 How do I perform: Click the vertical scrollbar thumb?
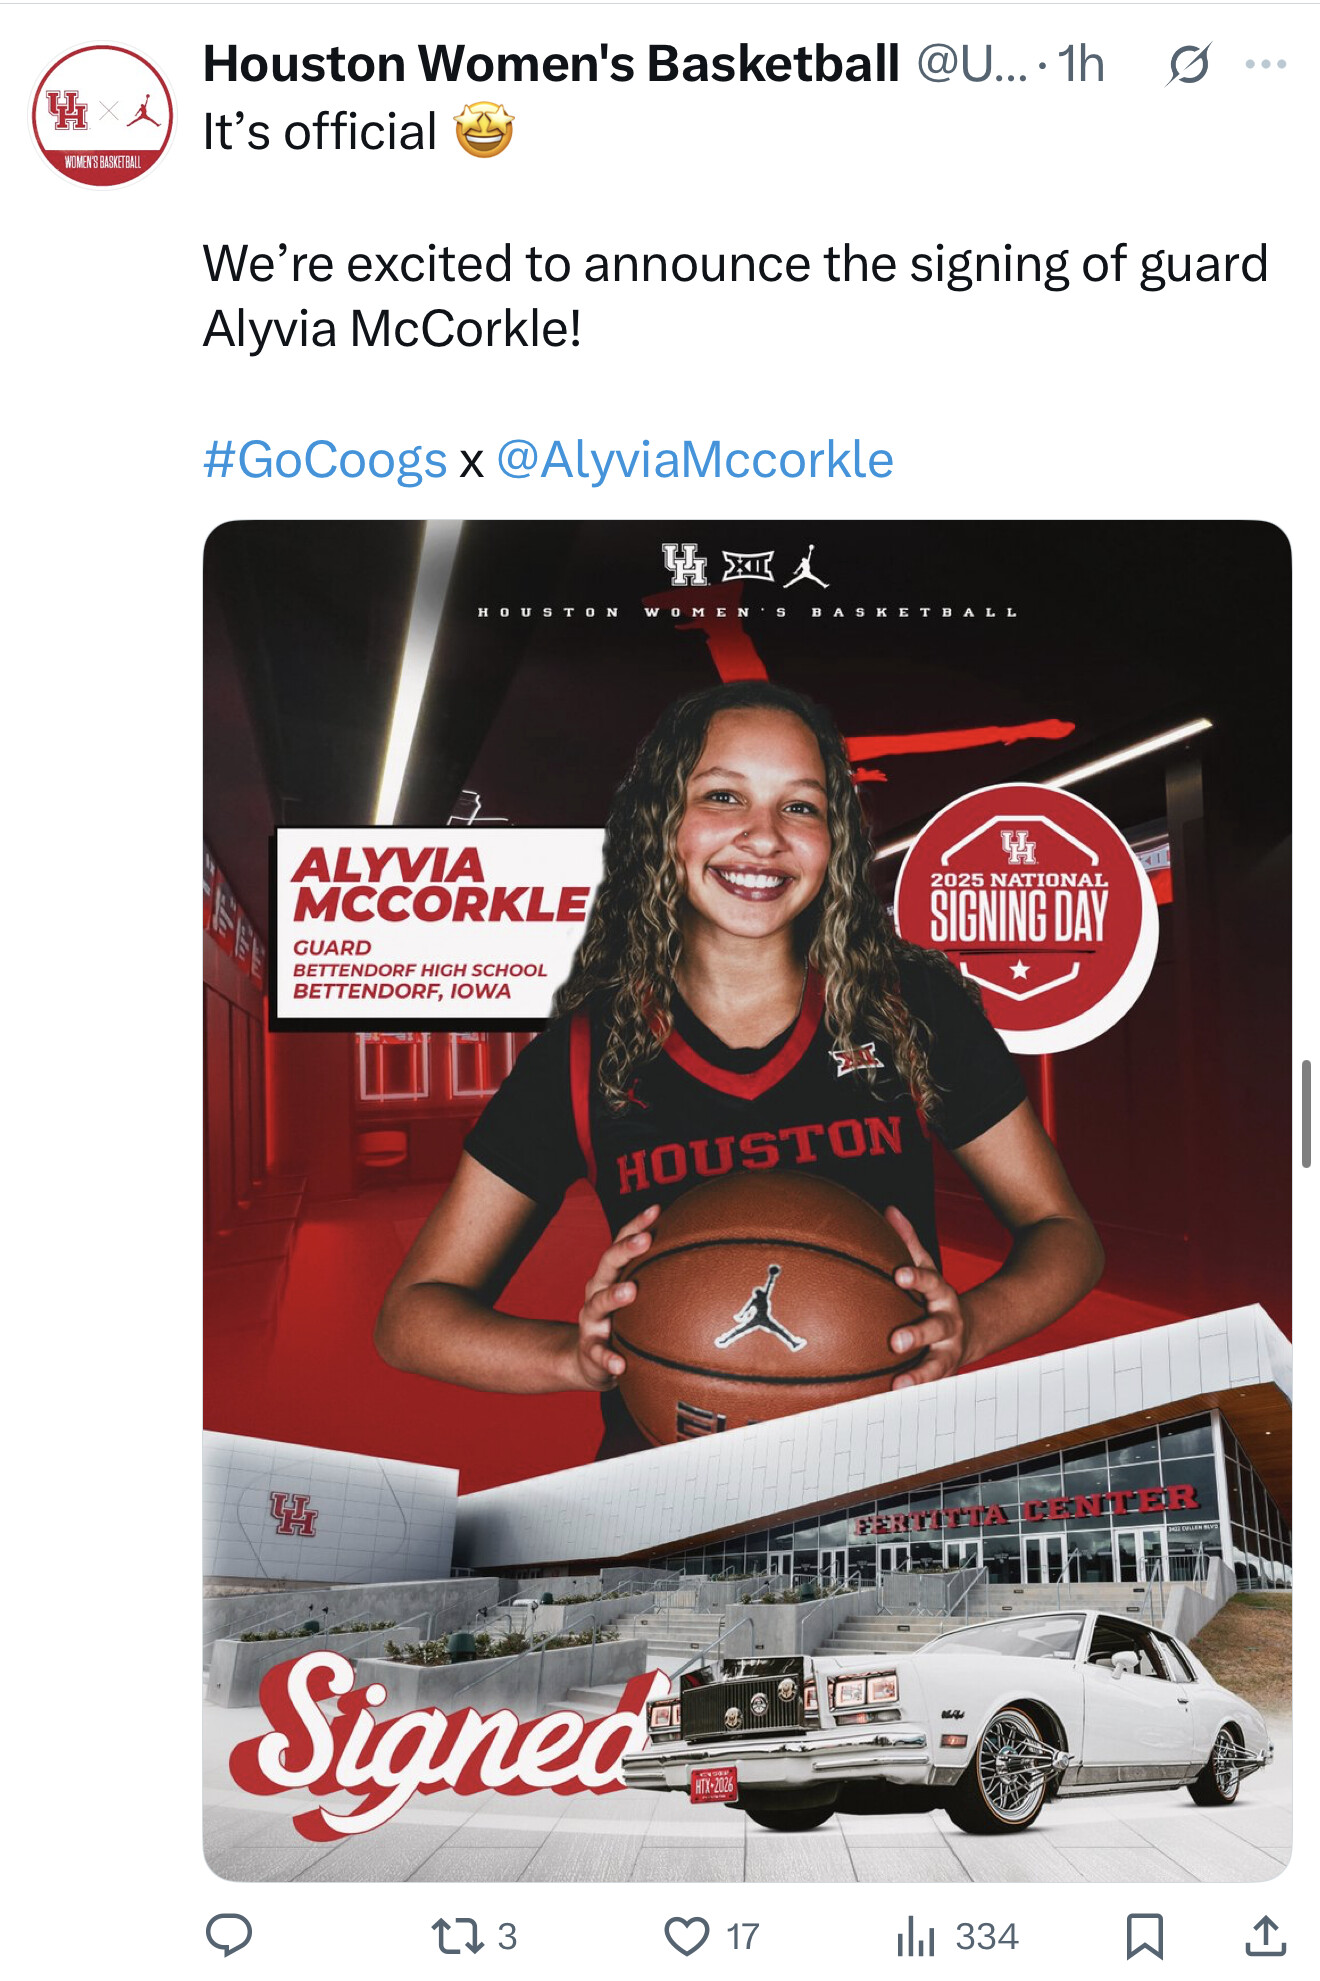tap(1306, 1113)
